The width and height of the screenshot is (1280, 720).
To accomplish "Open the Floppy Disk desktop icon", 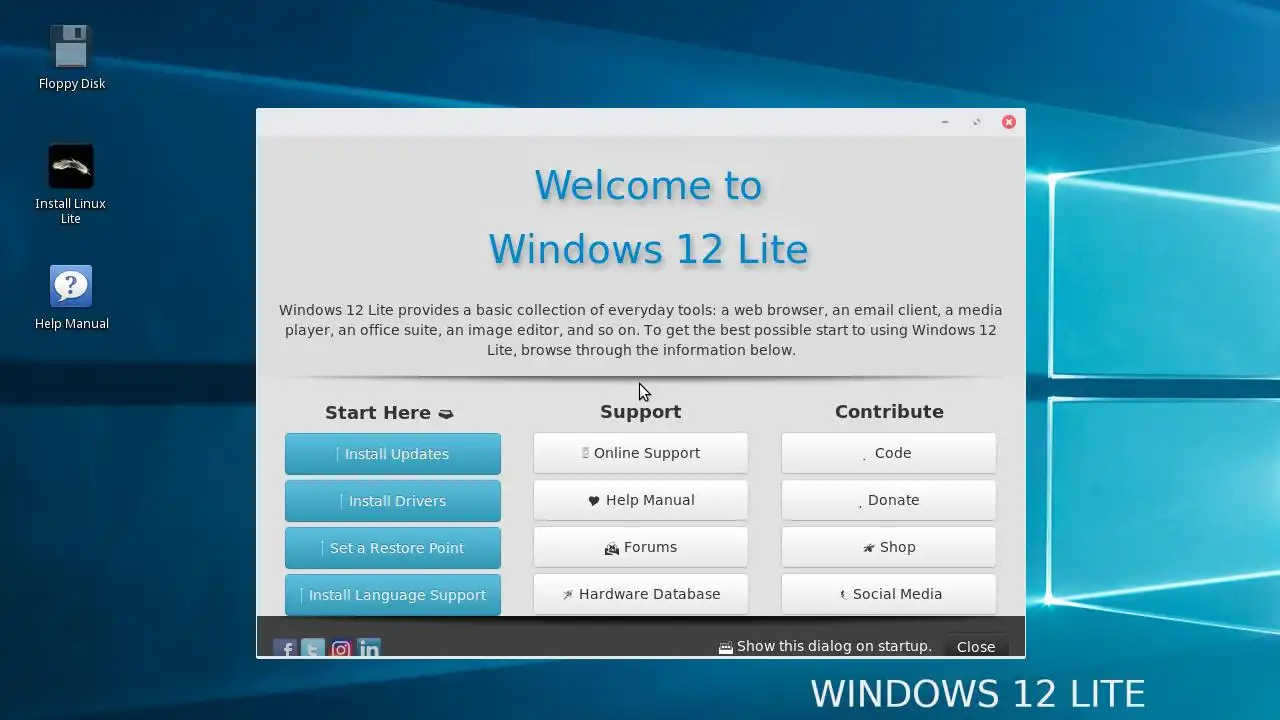I will [x=71, y=57].
